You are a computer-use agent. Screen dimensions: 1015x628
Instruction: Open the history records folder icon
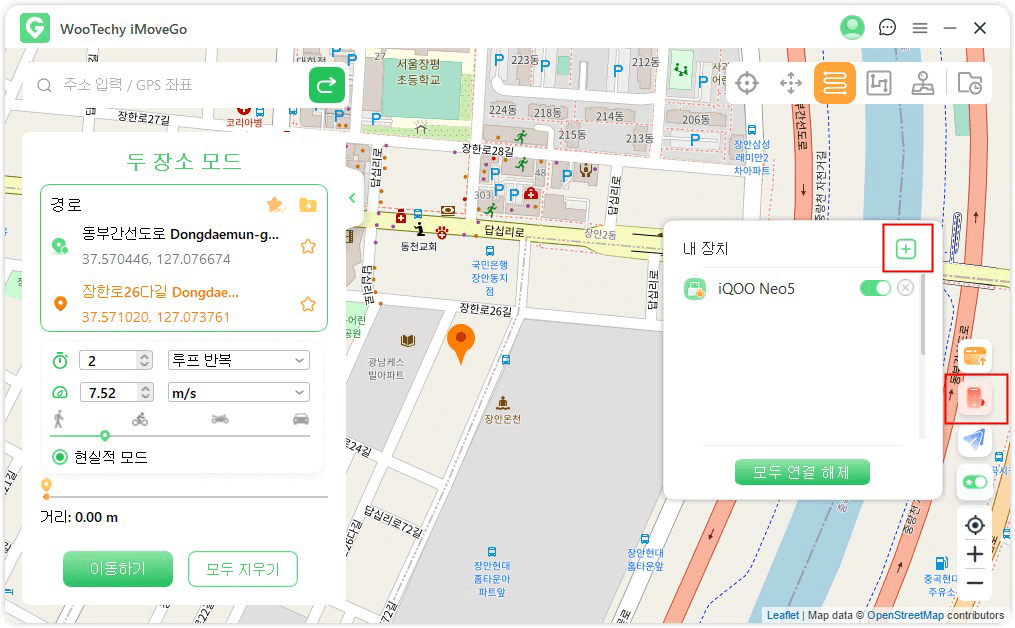coord(968,83)
